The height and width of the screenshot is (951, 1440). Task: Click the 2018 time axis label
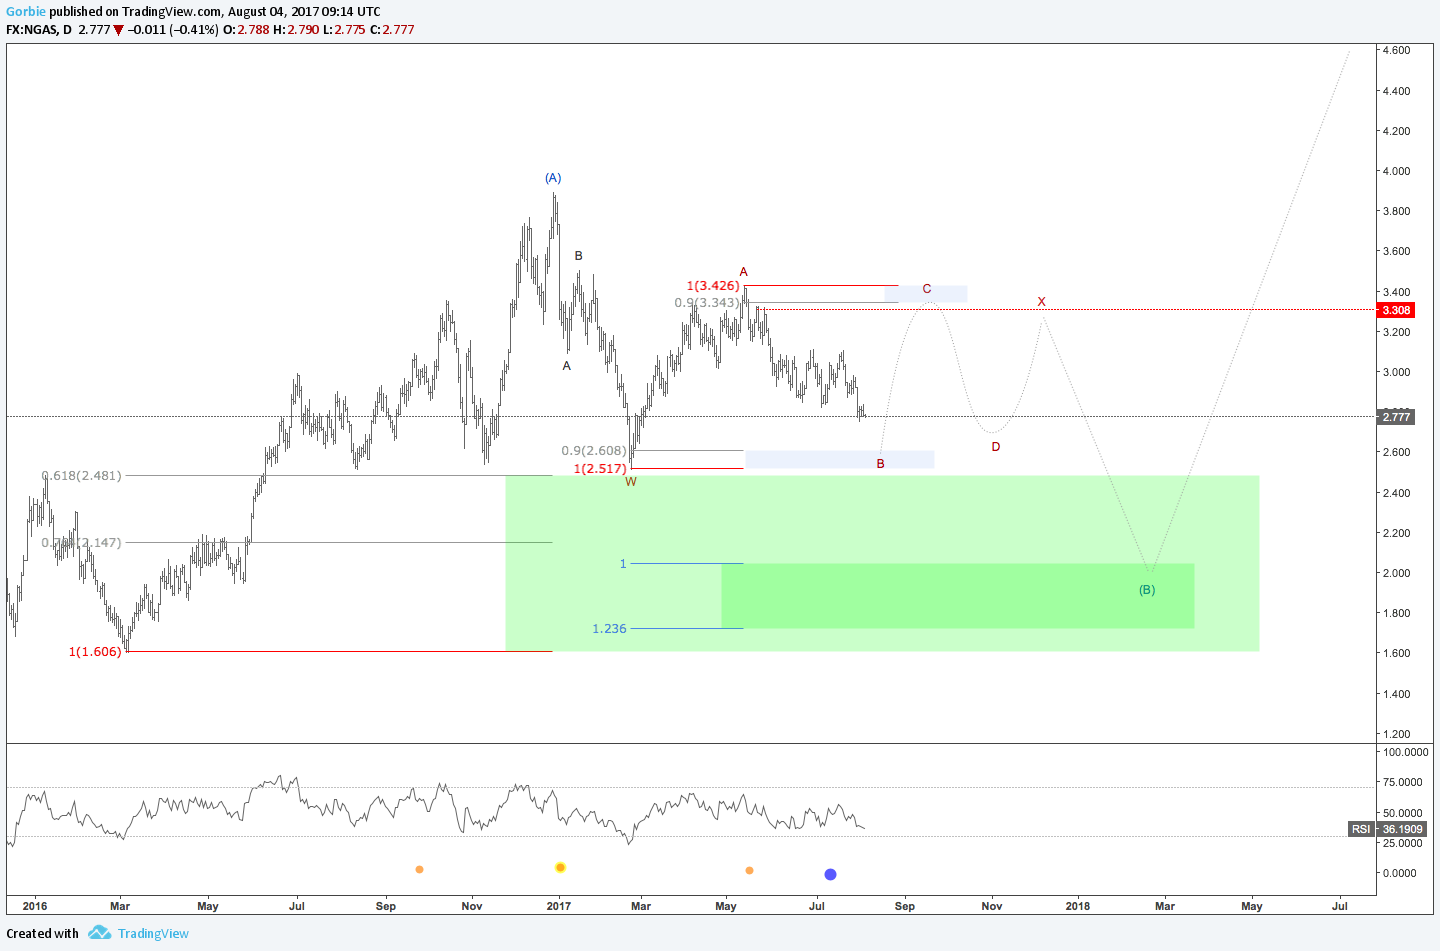pos(1078,906)
